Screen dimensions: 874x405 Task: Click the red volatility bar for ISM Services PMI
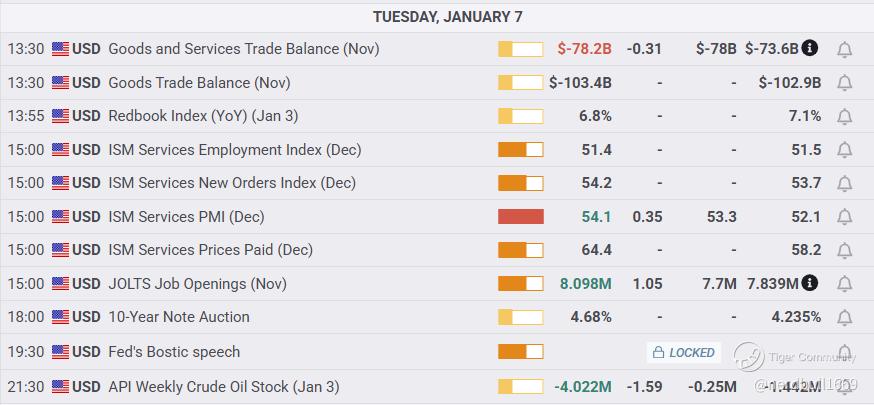(x=520, y=217)
